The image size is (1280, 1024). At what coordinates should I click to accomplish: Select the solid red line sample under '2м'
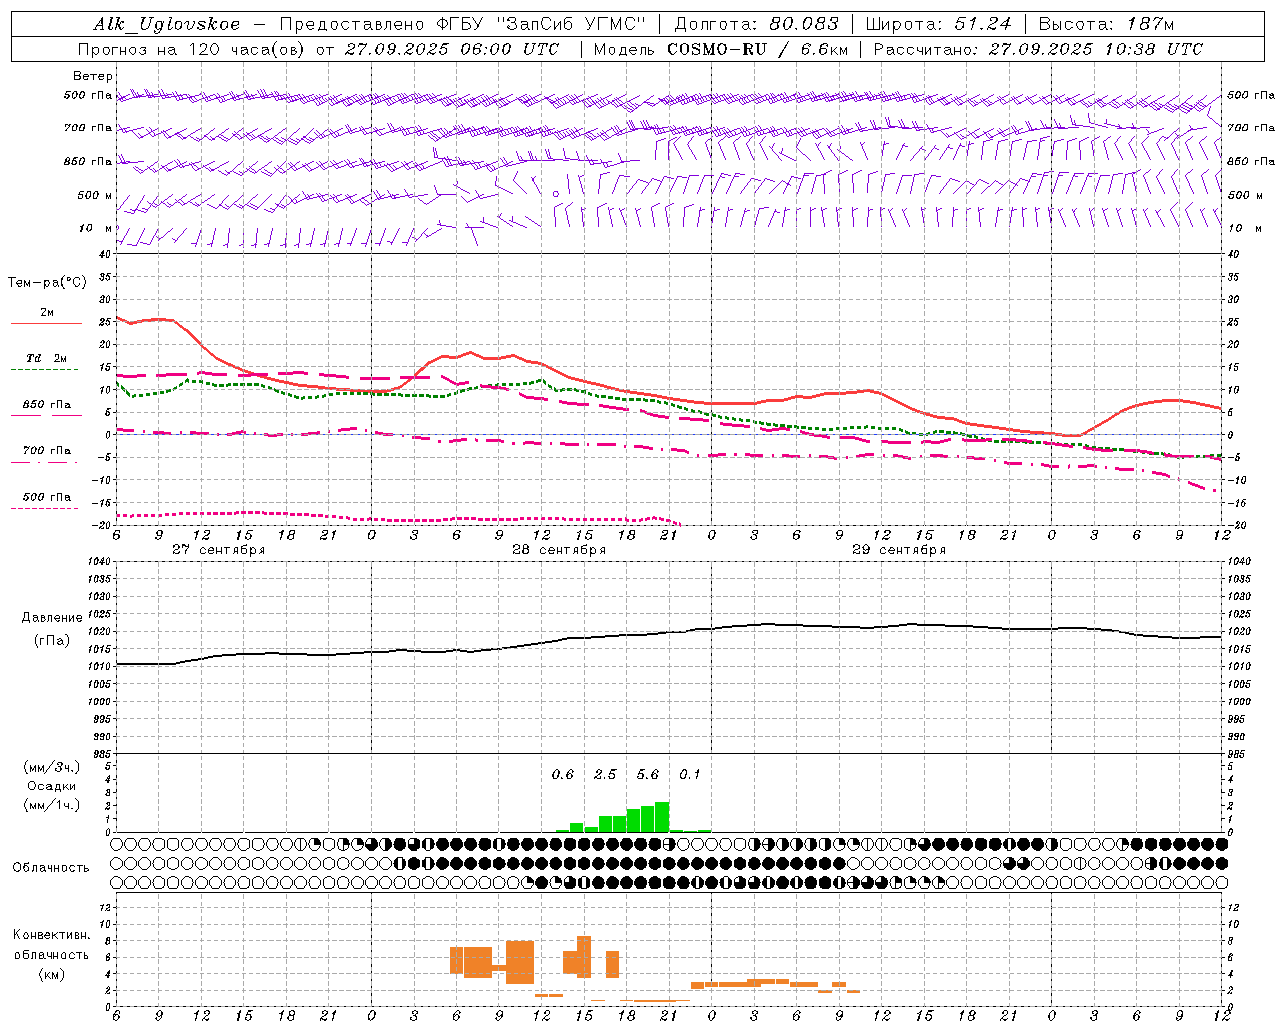point(46,324)
